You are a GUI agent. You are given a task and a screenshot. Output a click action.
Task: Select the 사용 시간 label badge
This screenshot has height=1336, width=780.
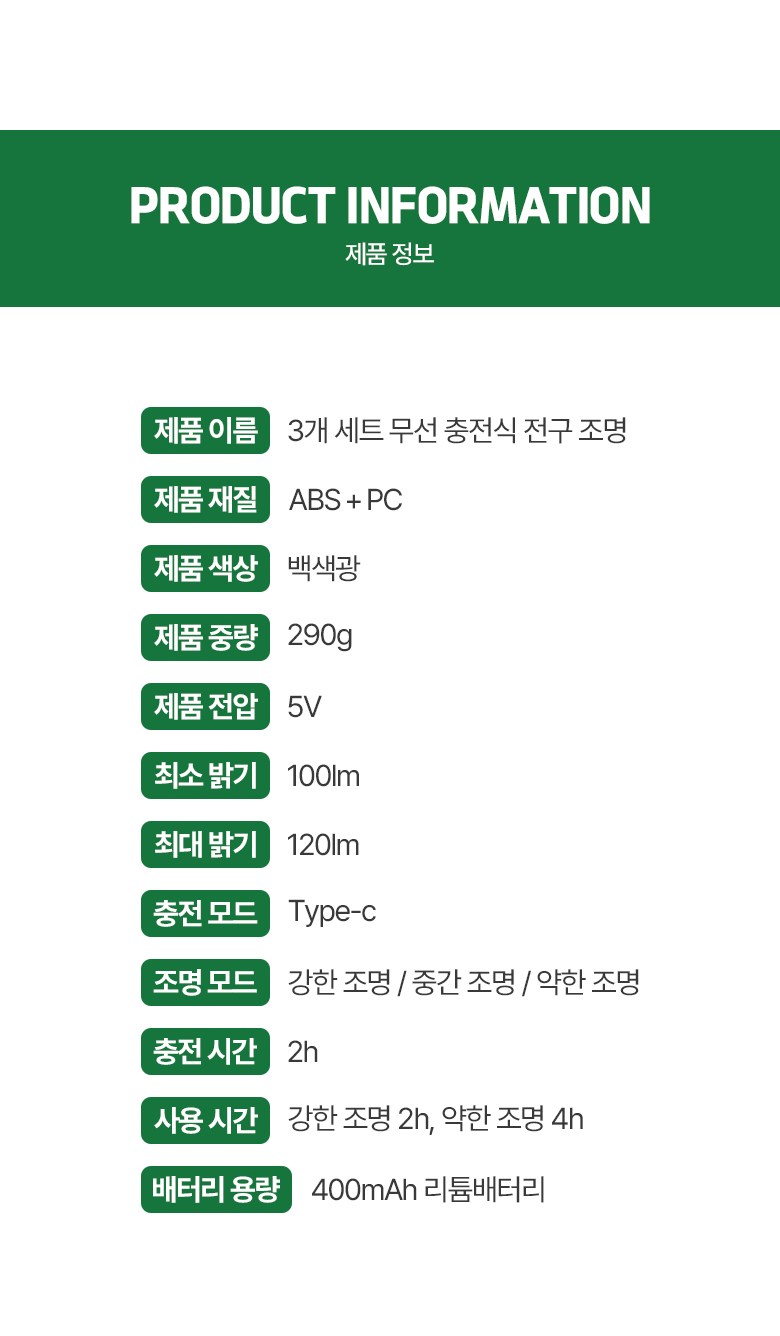205,1121
